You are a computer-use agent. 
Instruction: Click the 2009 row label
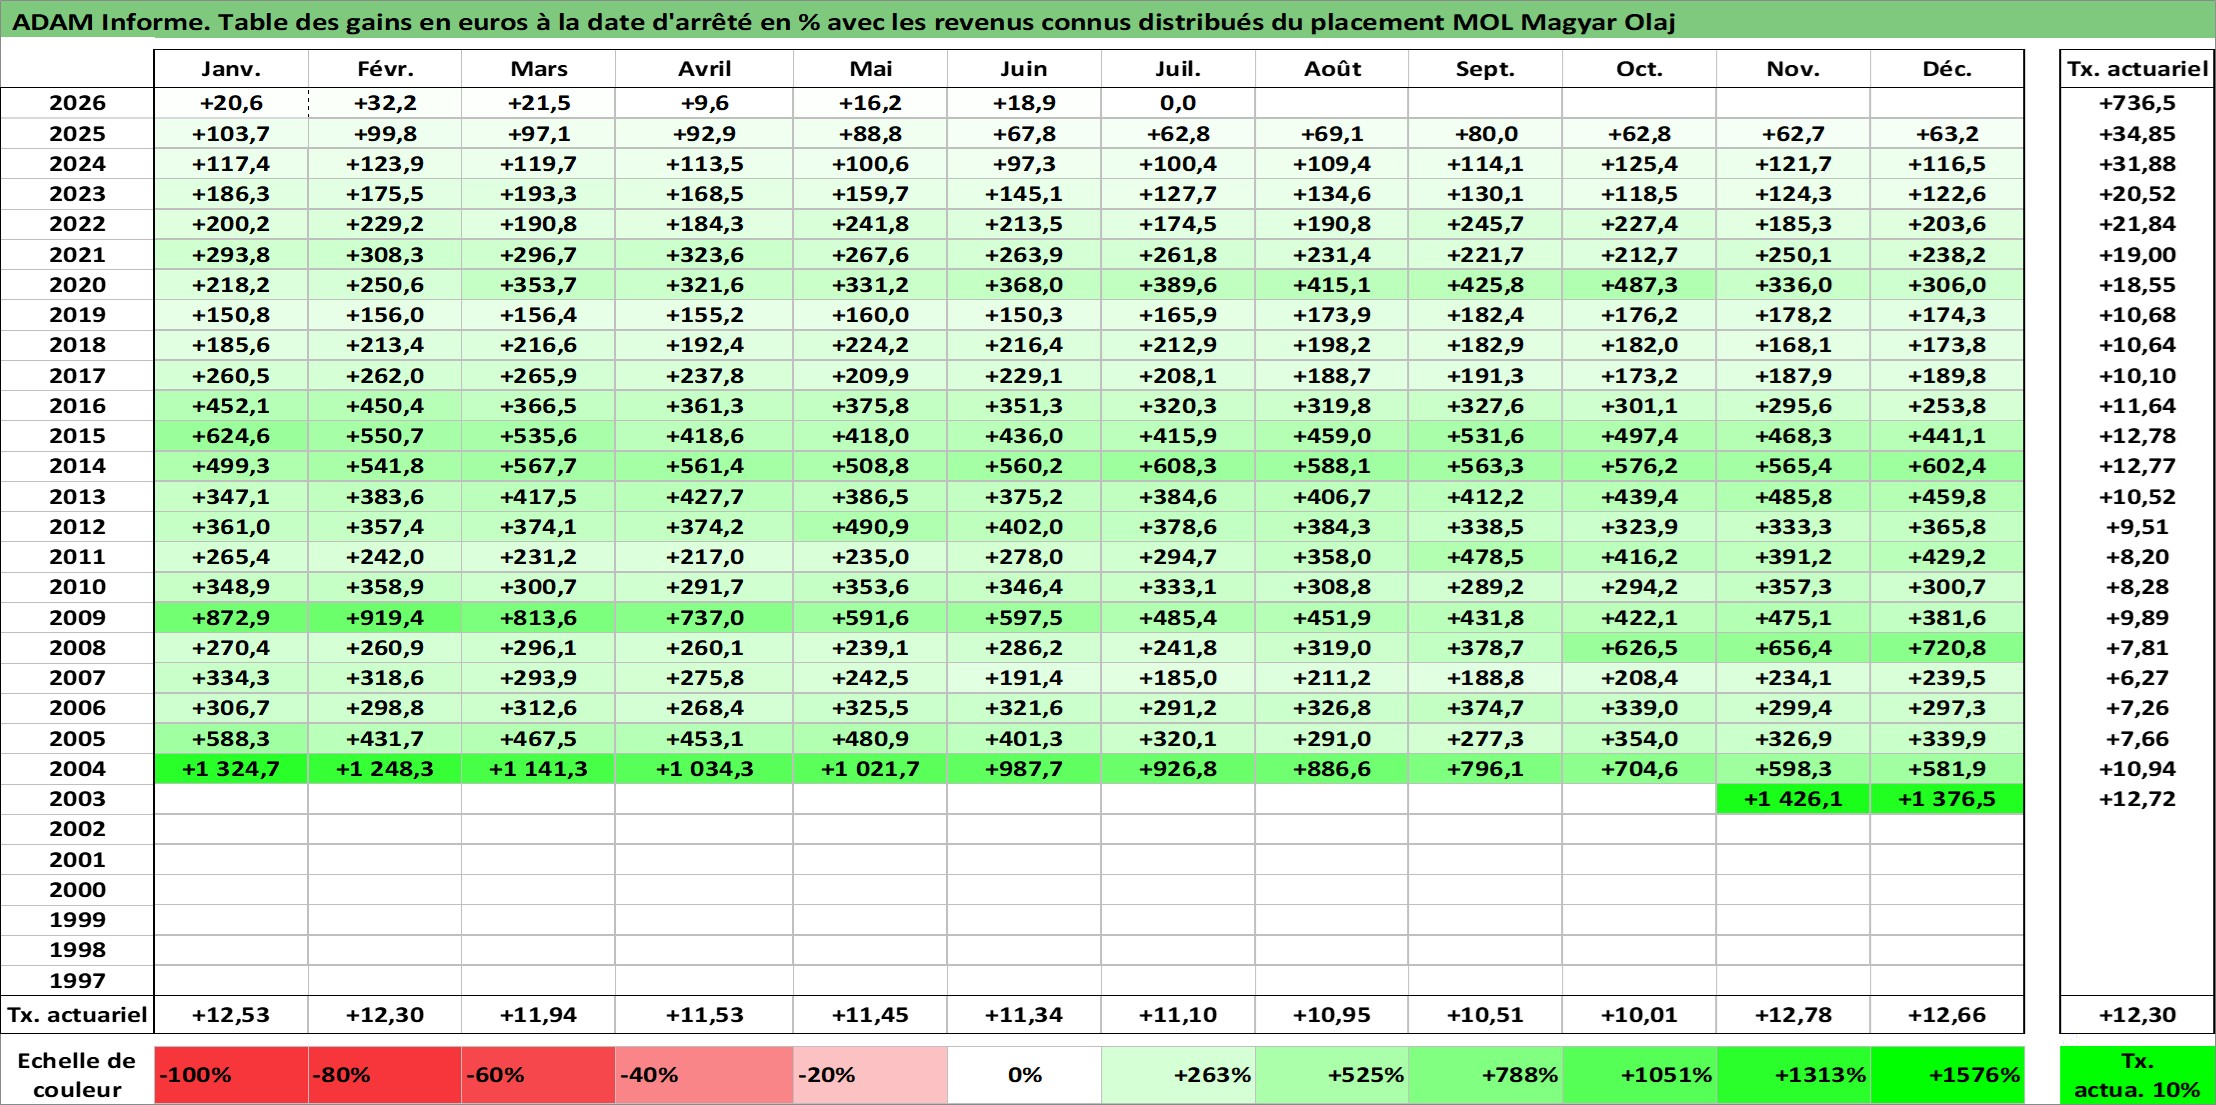(77, 618)
